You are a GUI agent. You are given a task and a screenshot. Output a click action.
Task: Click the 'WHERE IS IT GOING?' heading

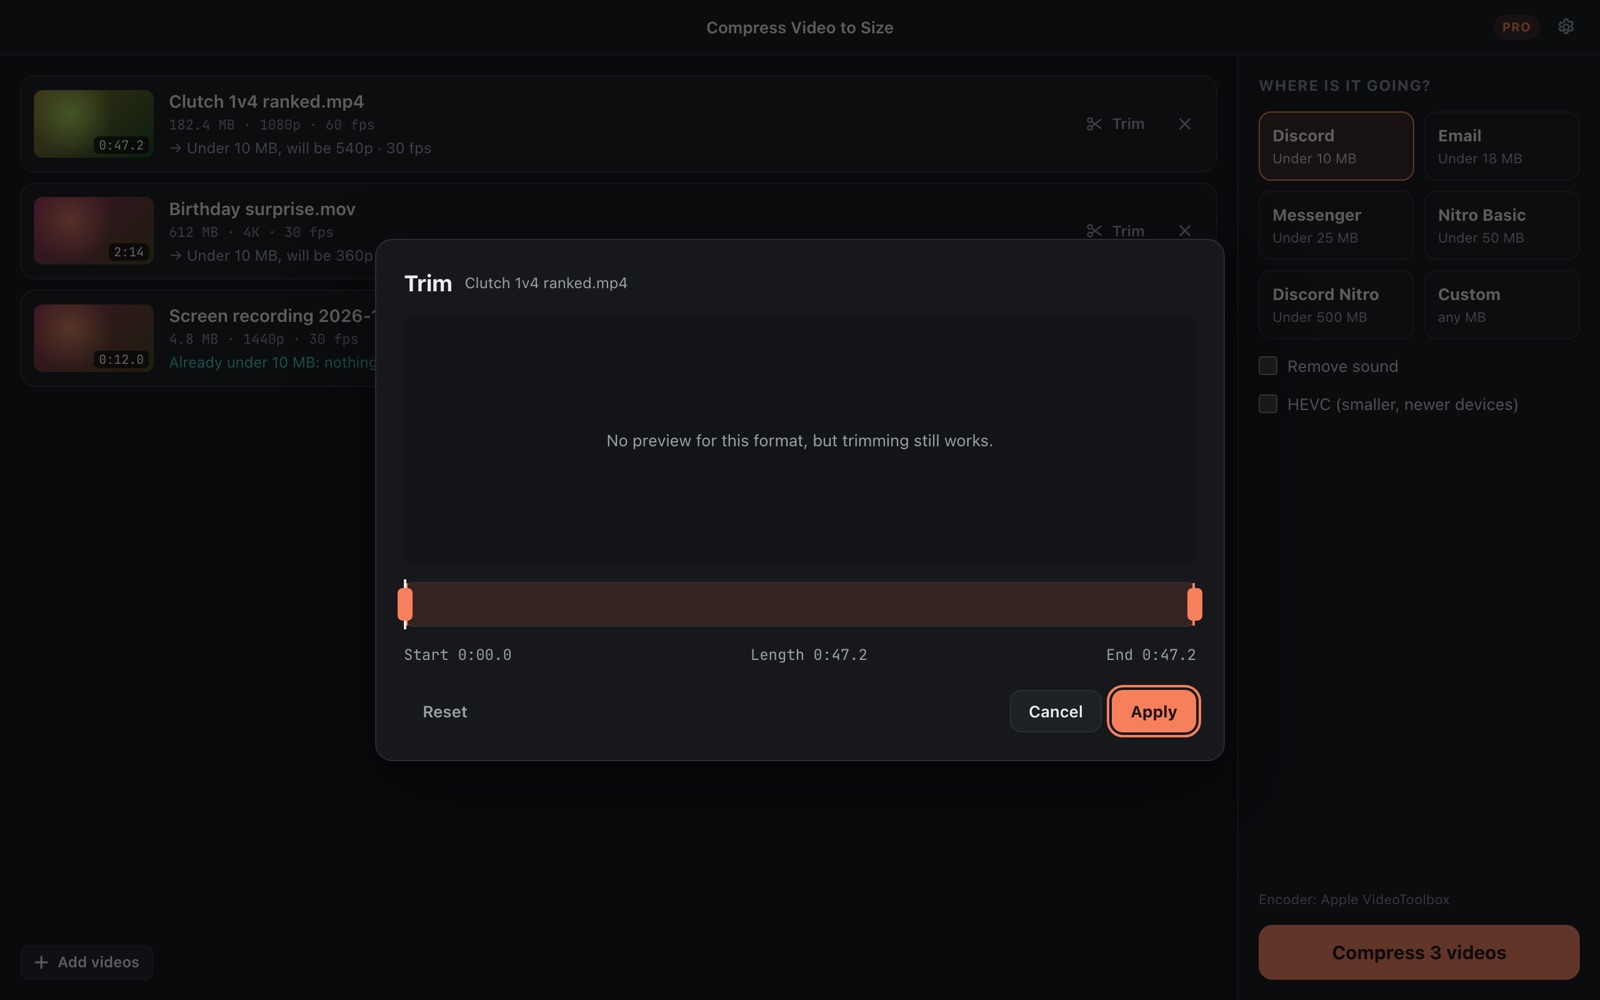[x=1345, y=86]
